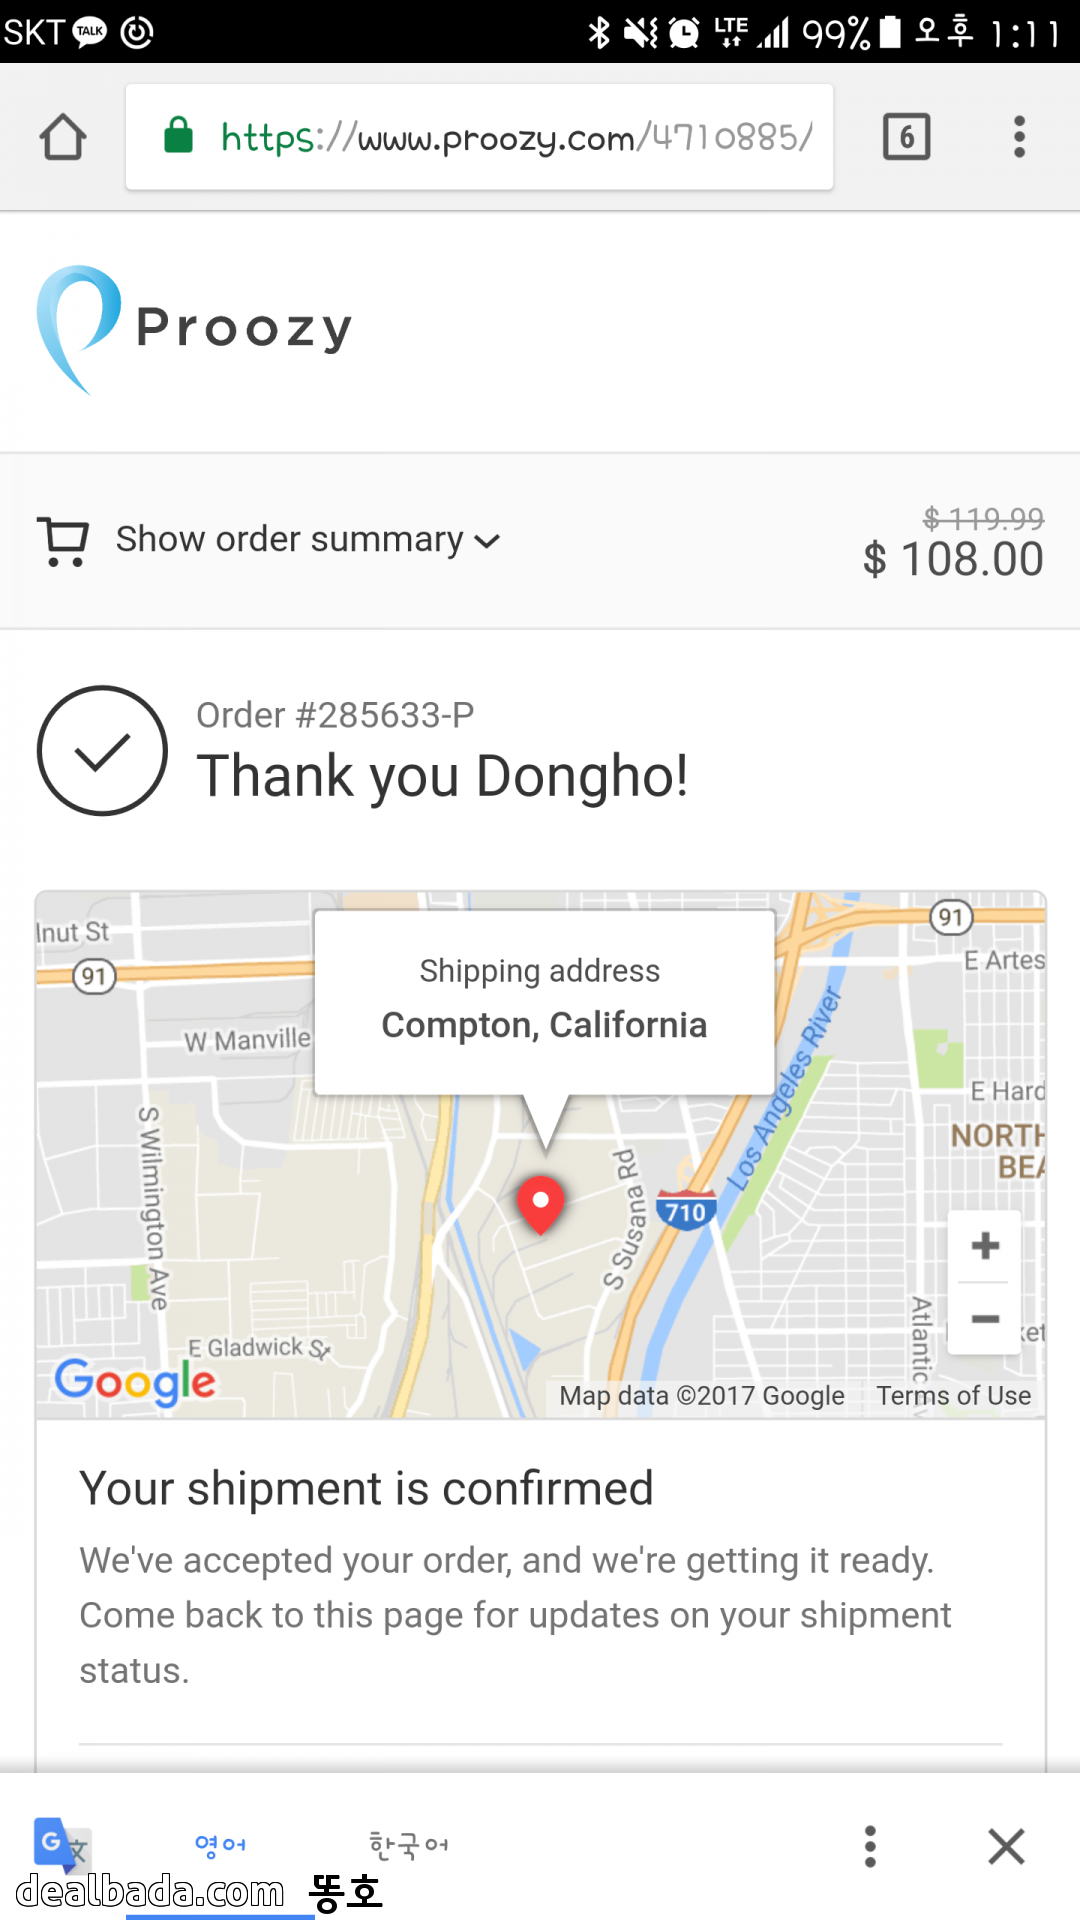Image resolution: width=1080 pixels, height=1920 pixels.
Task: Zoom out on the map
Action: [985, 1319]
